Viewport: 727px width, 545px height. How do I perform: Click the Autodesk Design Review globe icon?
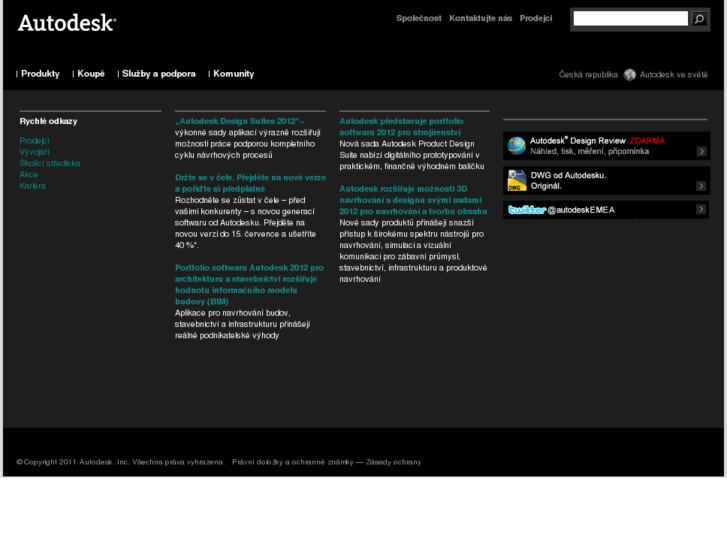coord(516,146)
